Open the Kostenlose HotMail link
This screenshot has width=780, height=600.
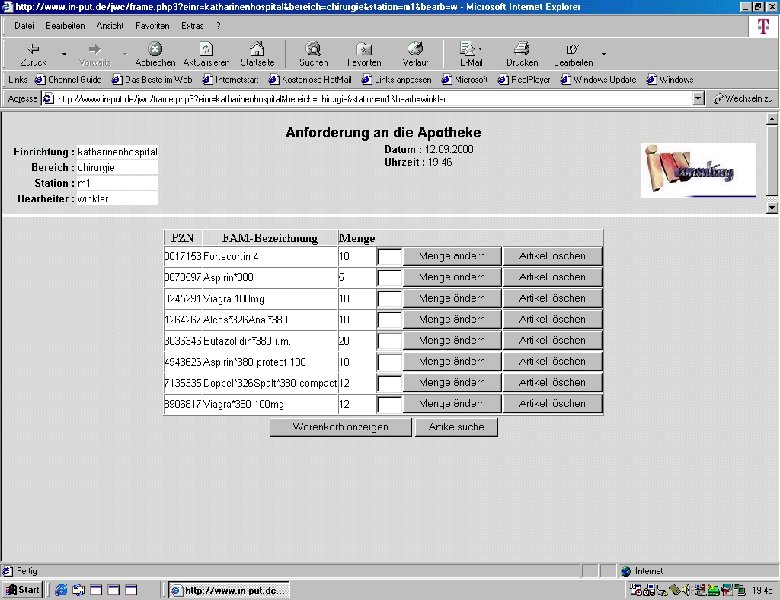(x=310, y=80)
